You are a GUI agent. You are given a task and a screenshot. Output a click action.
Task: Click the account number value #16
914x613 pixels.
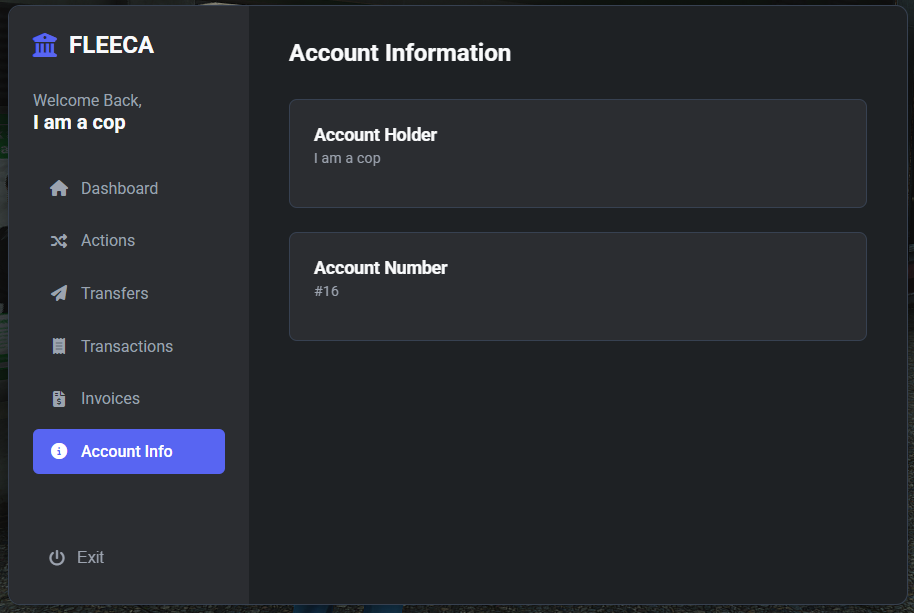coord(326,291)
